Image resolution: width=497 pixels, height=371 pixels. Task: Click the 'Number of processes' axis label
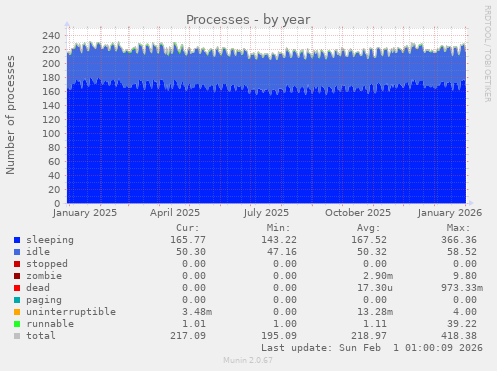click(x=10, y=115)
